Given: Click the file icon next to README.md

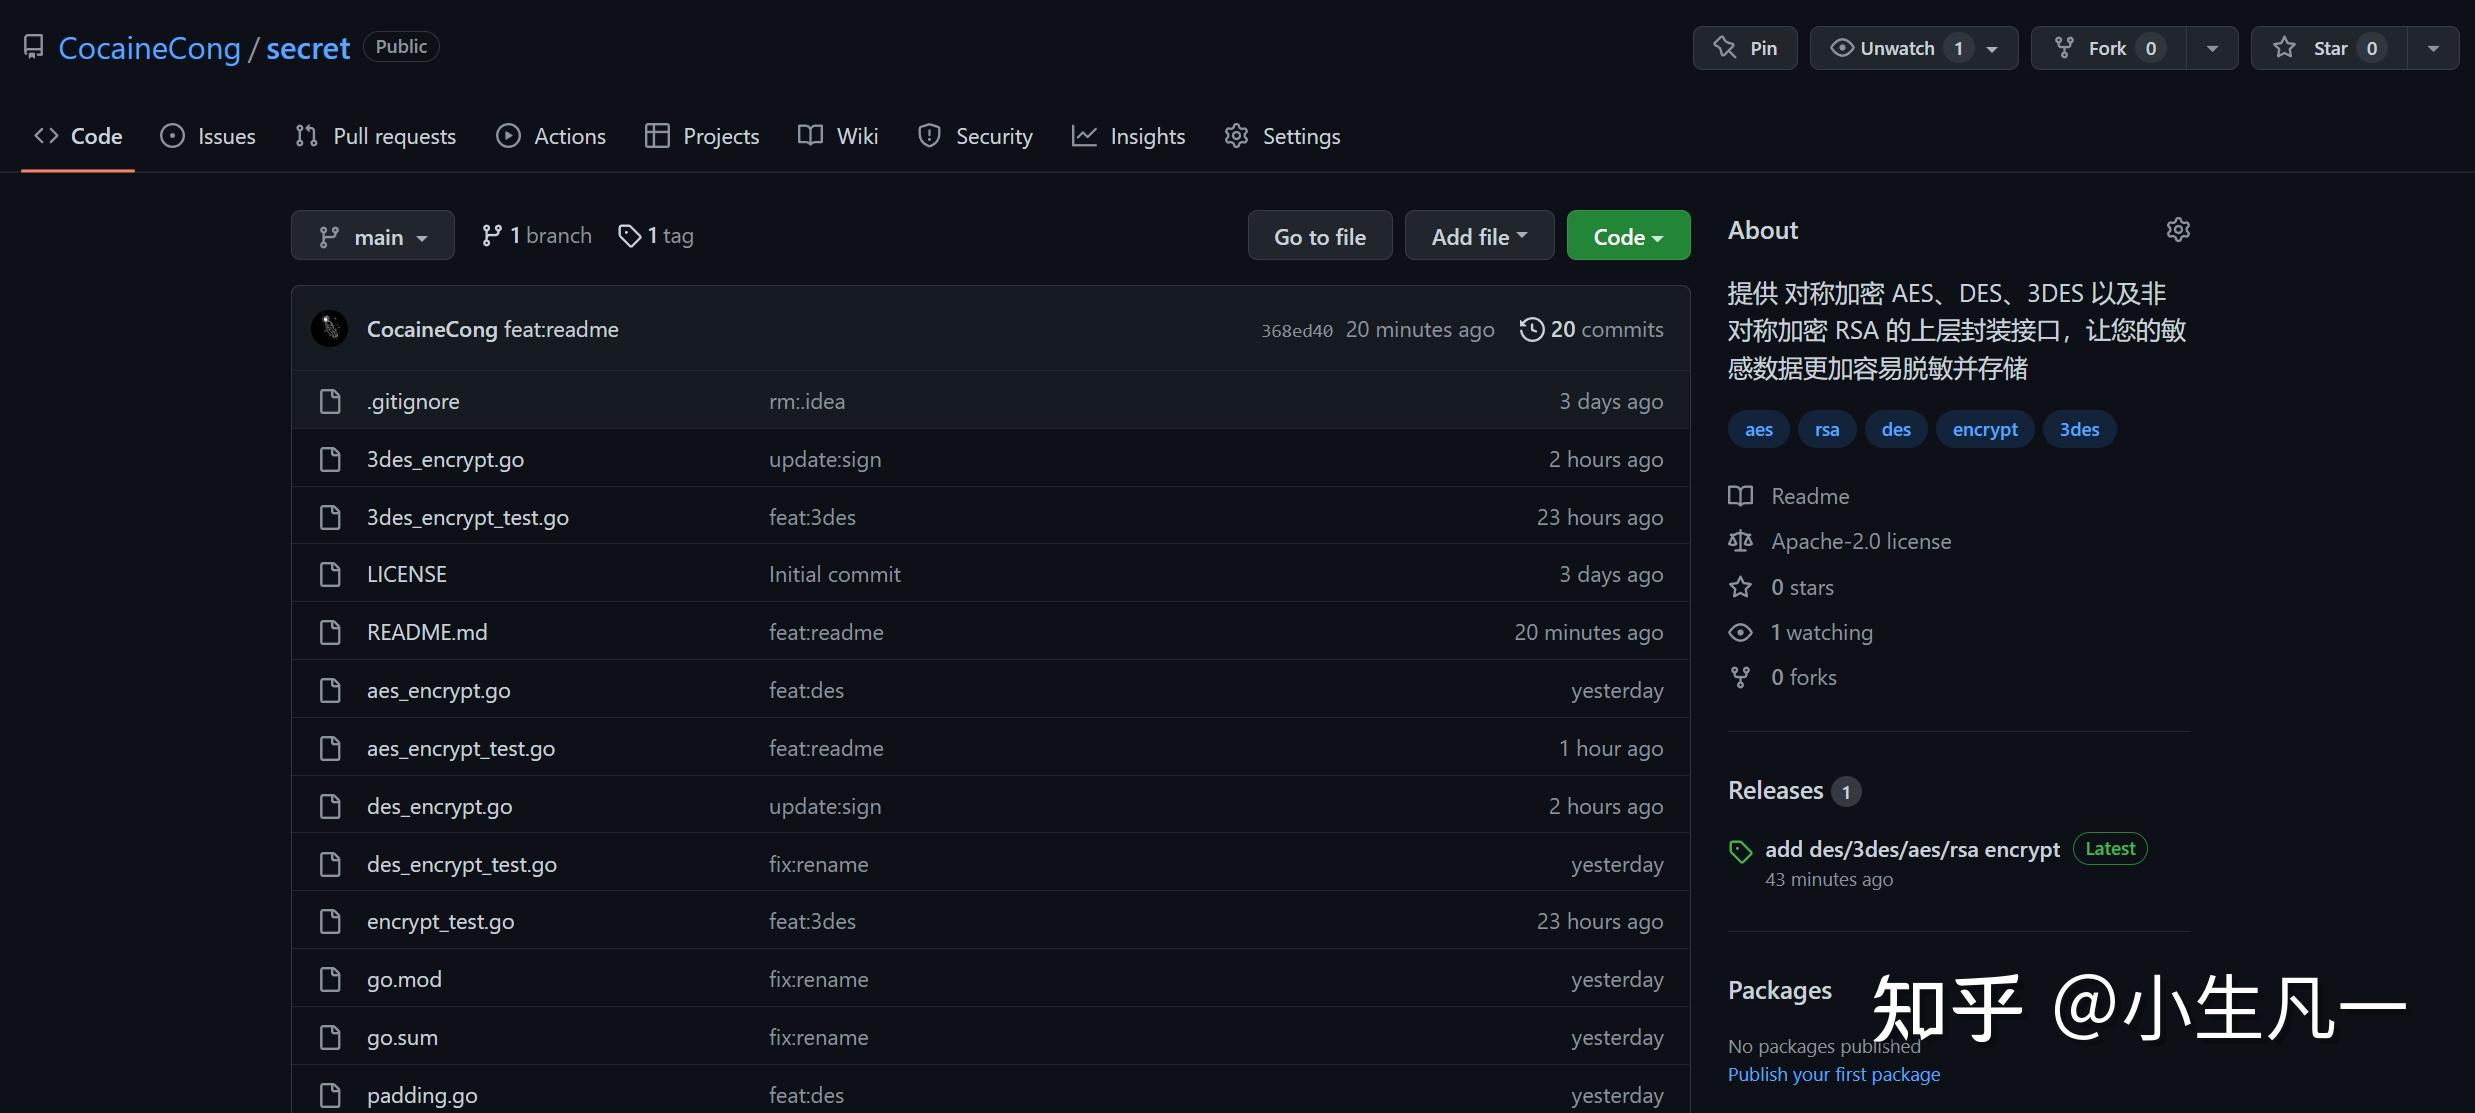Looking at the screenshot, I should click(x=330, y=632).
